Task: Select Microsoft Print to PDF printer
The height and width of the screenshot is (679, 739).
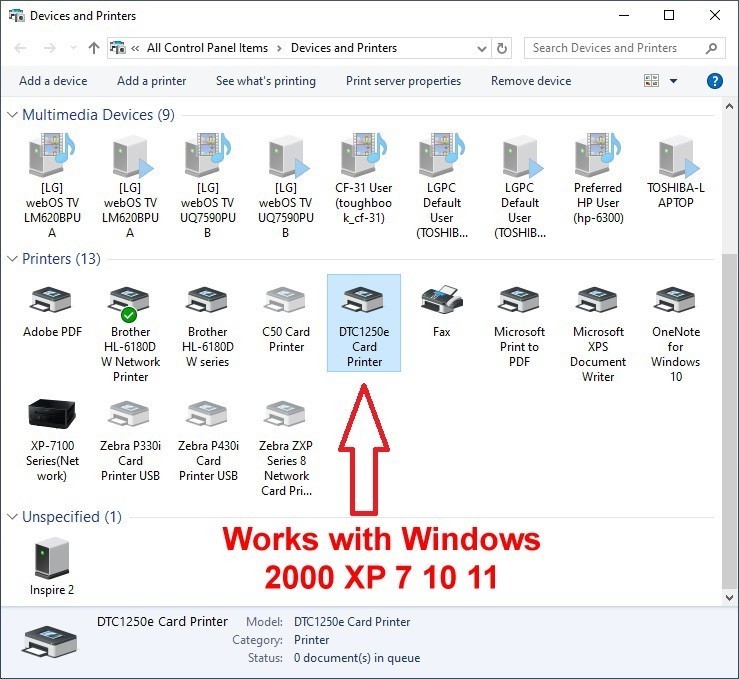Action: [x=519, y=300]
